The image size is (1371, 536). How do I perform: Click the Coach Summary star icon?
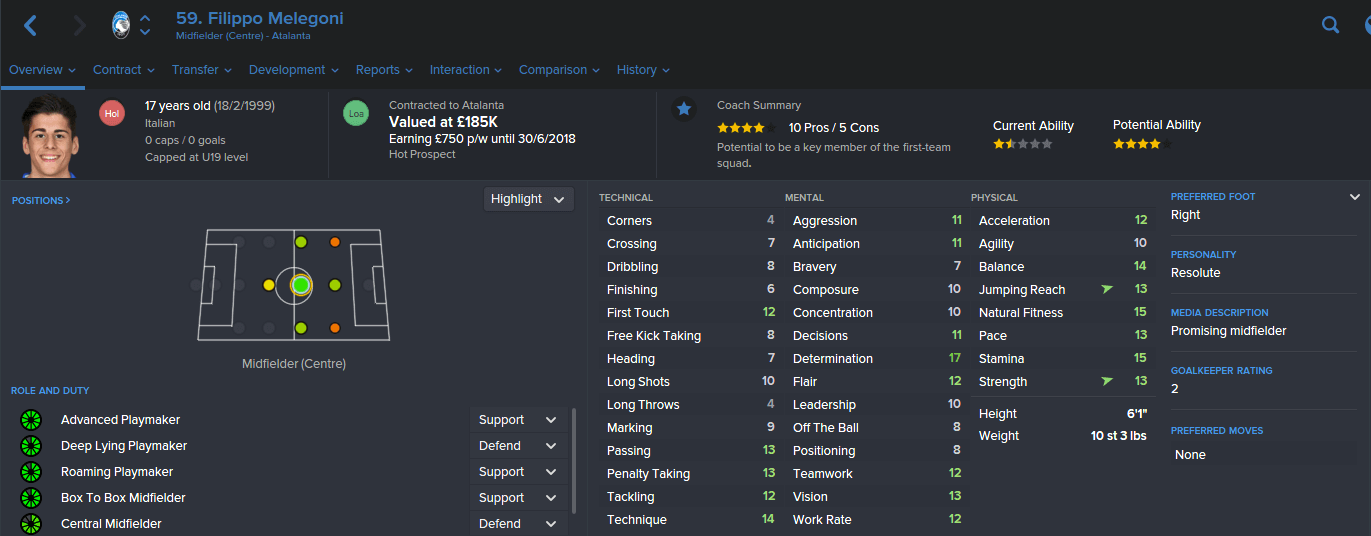click(x=684, y=109)
